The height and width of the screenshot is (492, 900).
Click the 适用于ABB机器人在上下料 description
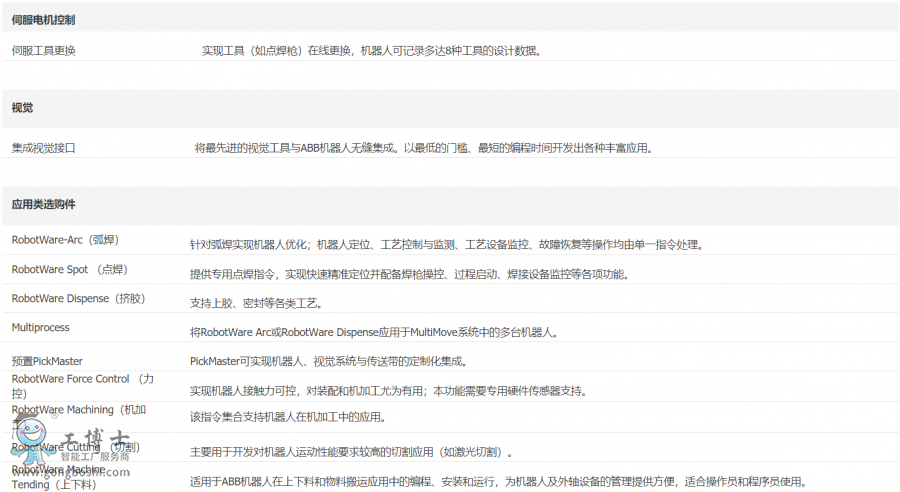(498, 482)
